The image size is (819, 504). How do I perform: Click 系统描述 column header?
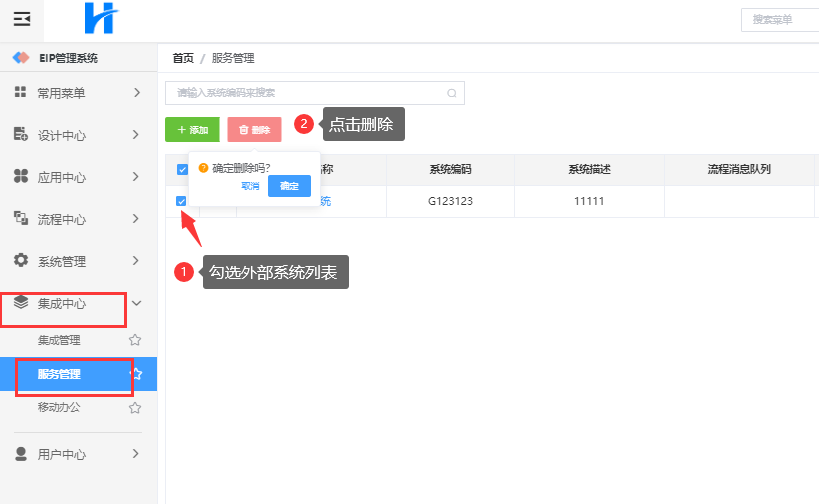pyautogui.click(x=589, y=169)
